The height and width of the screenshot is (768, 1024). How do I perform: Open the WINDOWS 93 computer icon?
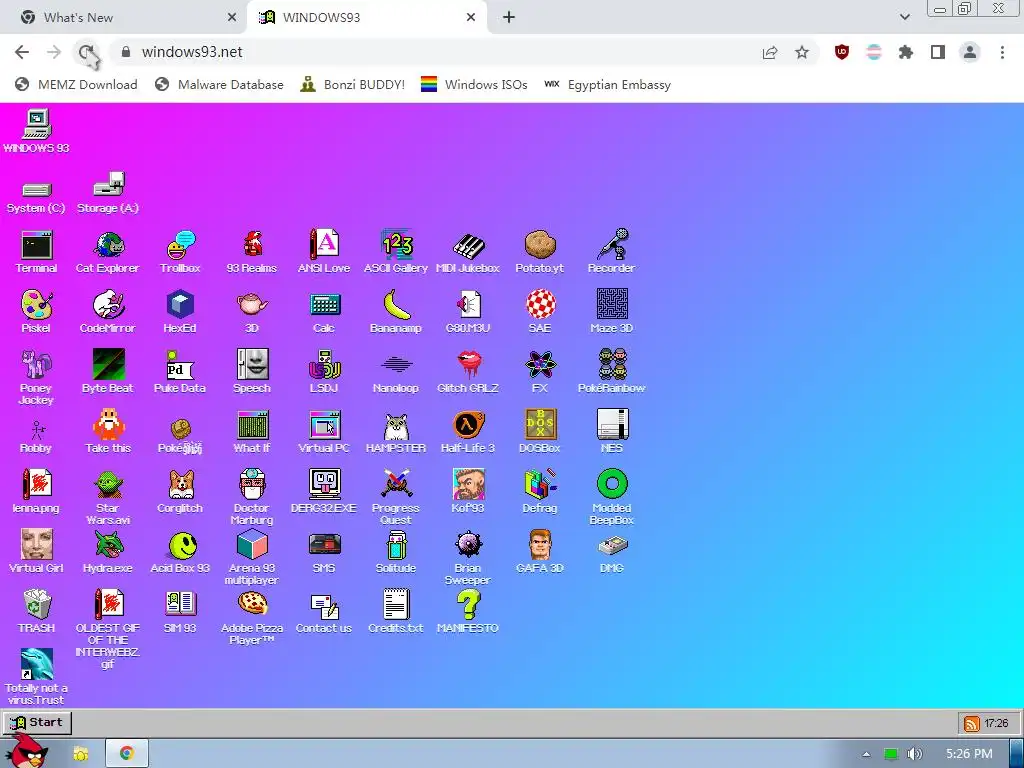(37, 131)
